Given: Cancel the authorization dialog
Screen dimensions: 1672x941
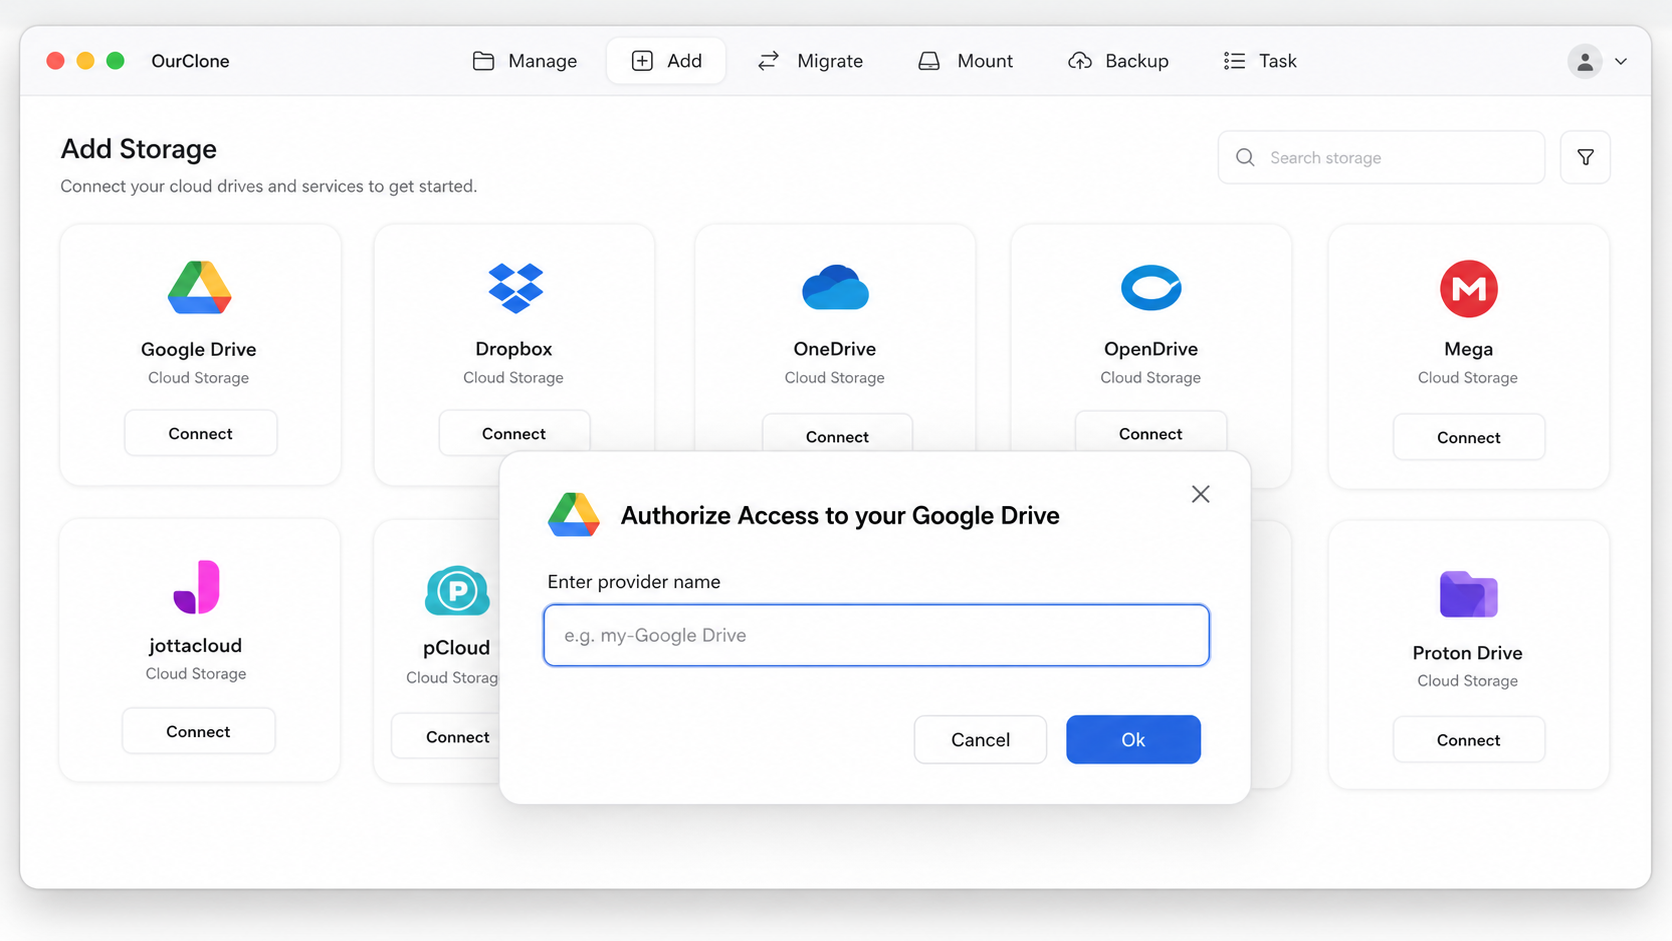Looking at the screenshot, I should pyautogui.click(x=980, y=739).
